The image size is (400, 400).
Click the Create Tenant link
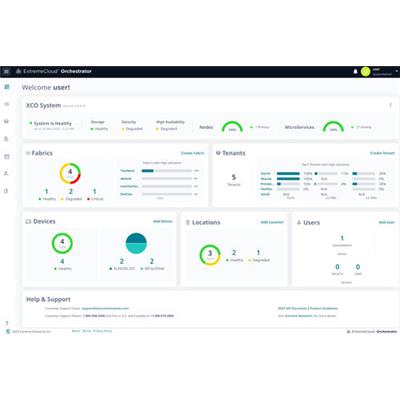coord(382,153)
